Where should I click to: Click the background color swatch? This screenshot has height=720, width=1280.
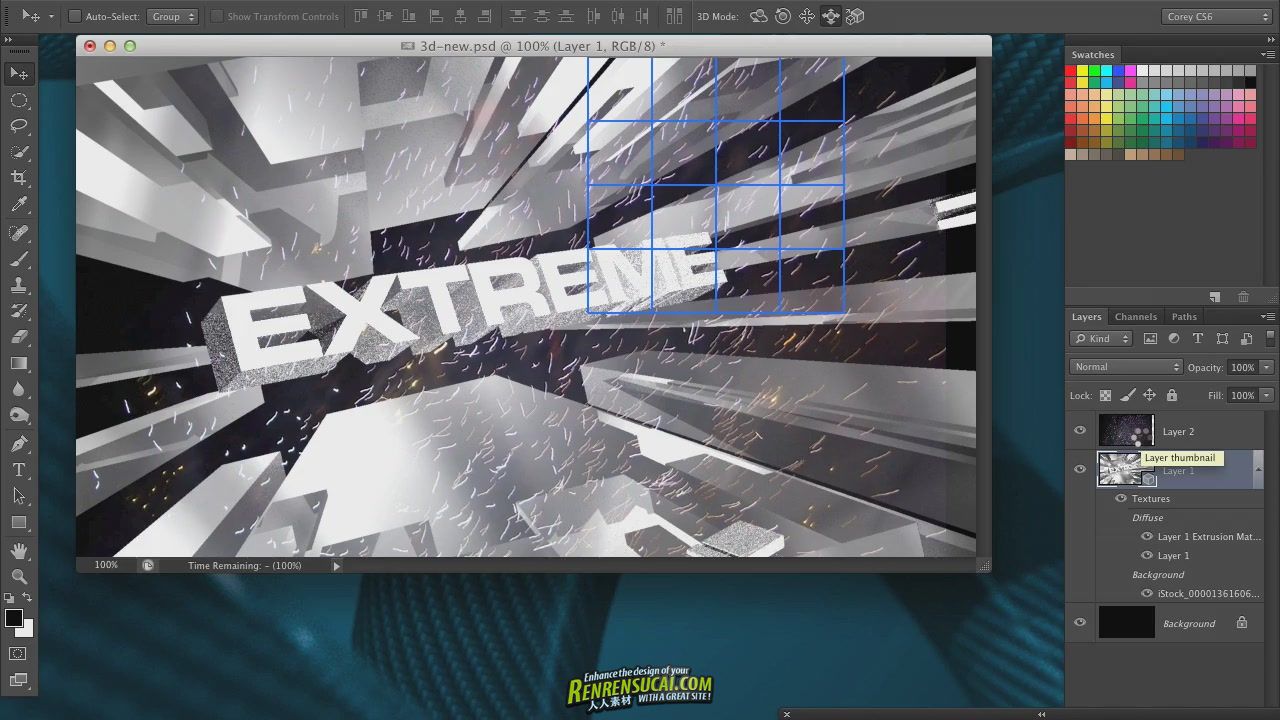[27, 630]
